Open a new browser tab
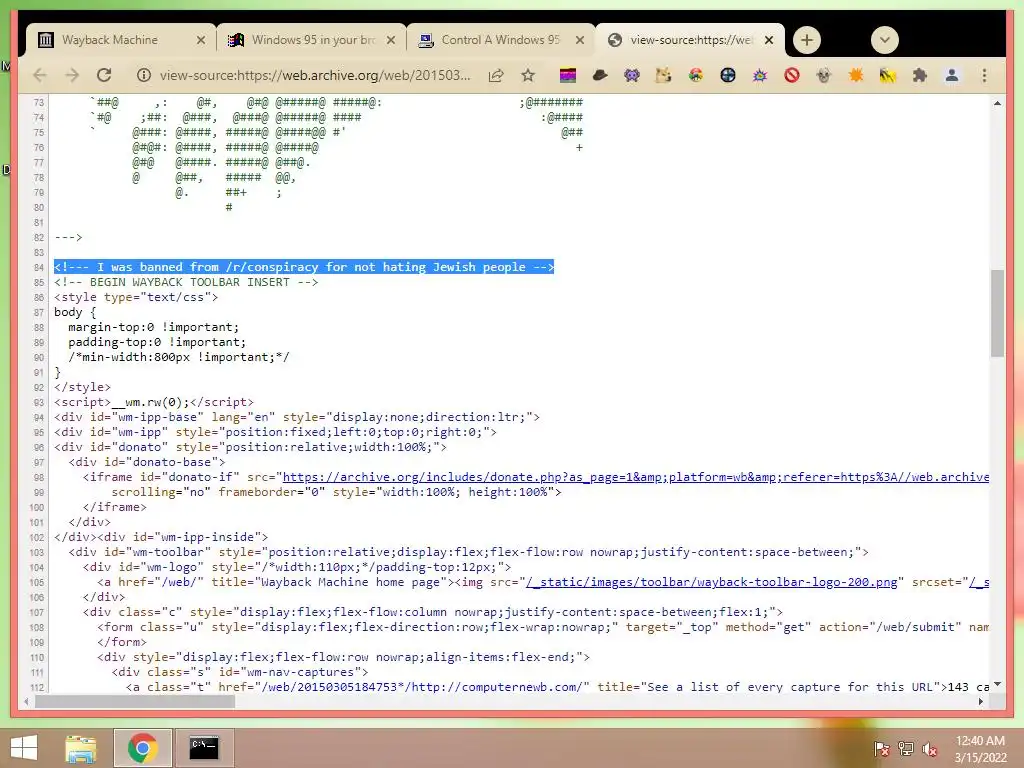This screenshot has height=768, width=1024. pyautogui.click(x=807, y=40)
